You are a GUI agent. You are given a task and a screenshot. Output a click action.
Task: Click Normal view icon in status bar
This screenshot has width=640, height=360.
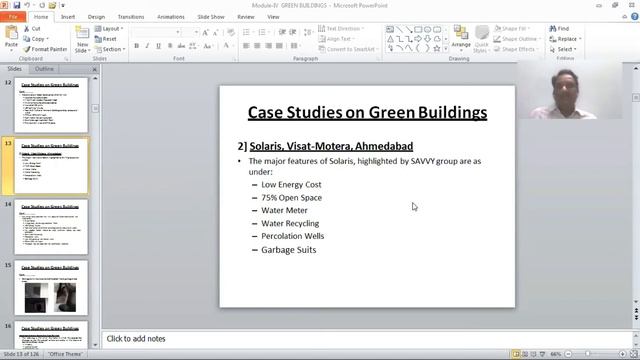coord(516,354)
